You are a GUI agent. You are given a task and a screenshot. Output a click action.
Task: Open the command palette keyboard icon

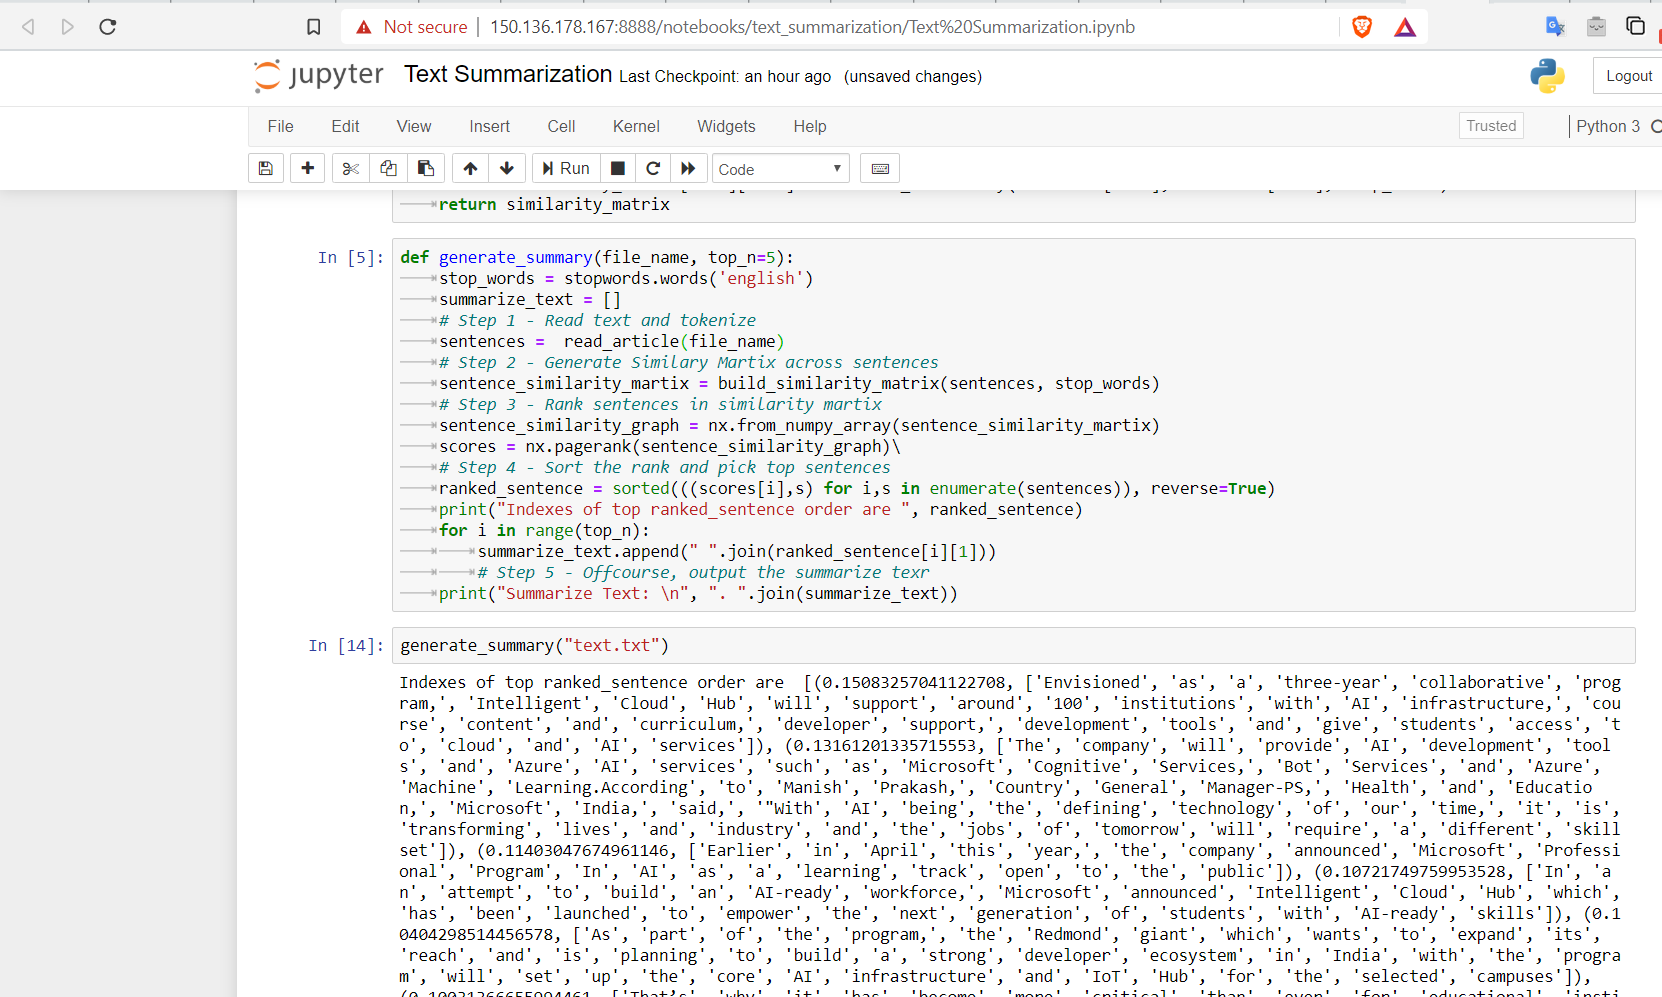880,168
